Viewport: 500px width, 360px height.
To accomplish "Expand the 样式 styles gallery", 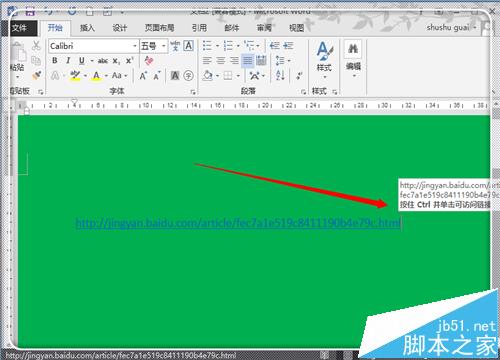I will [x=324, y=60].
